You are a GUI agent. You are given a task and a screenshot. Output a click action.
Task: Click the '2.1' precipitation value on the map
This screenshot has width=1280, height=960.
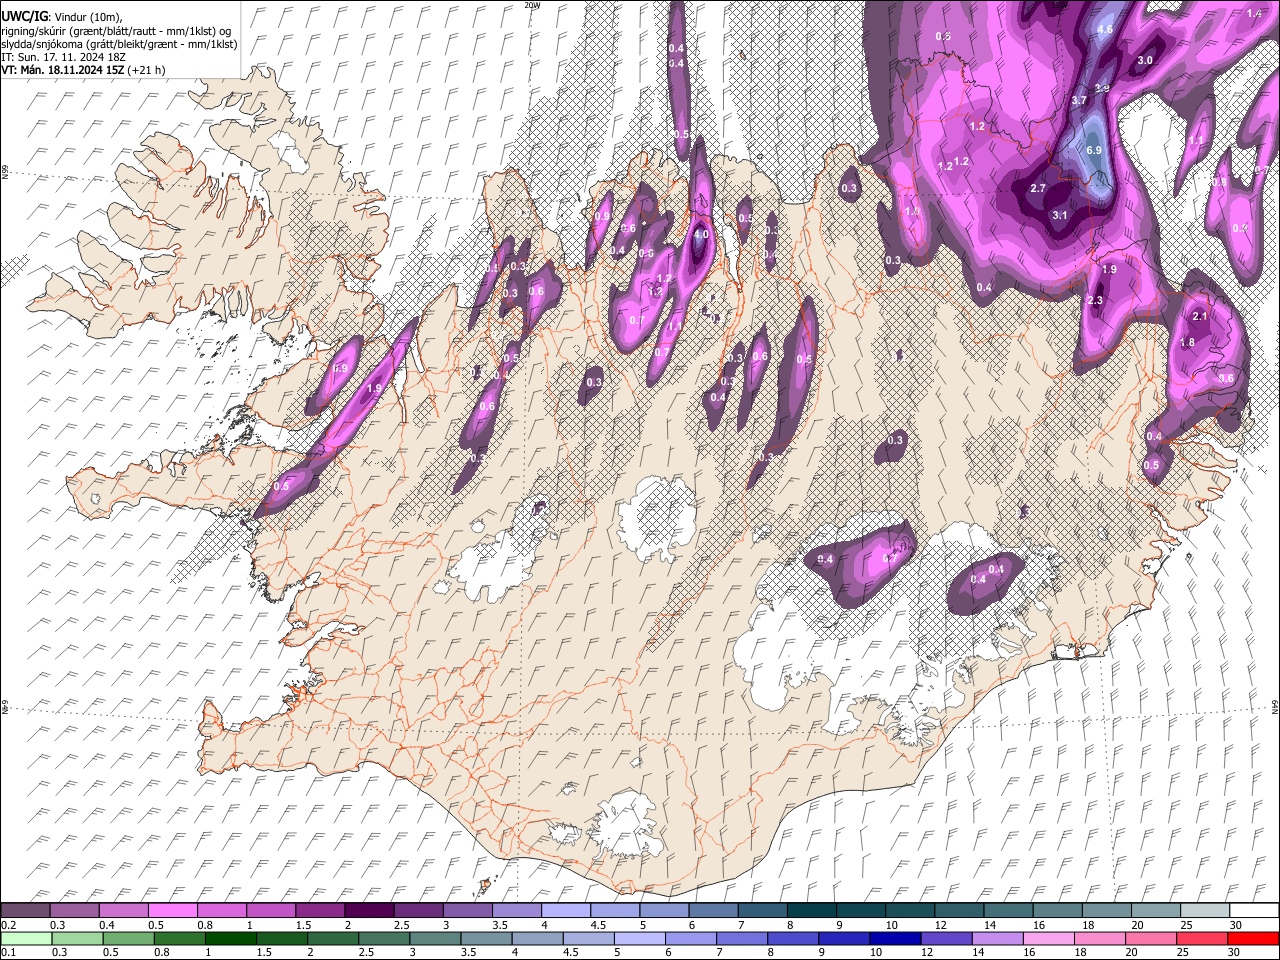click(1201, 316)
